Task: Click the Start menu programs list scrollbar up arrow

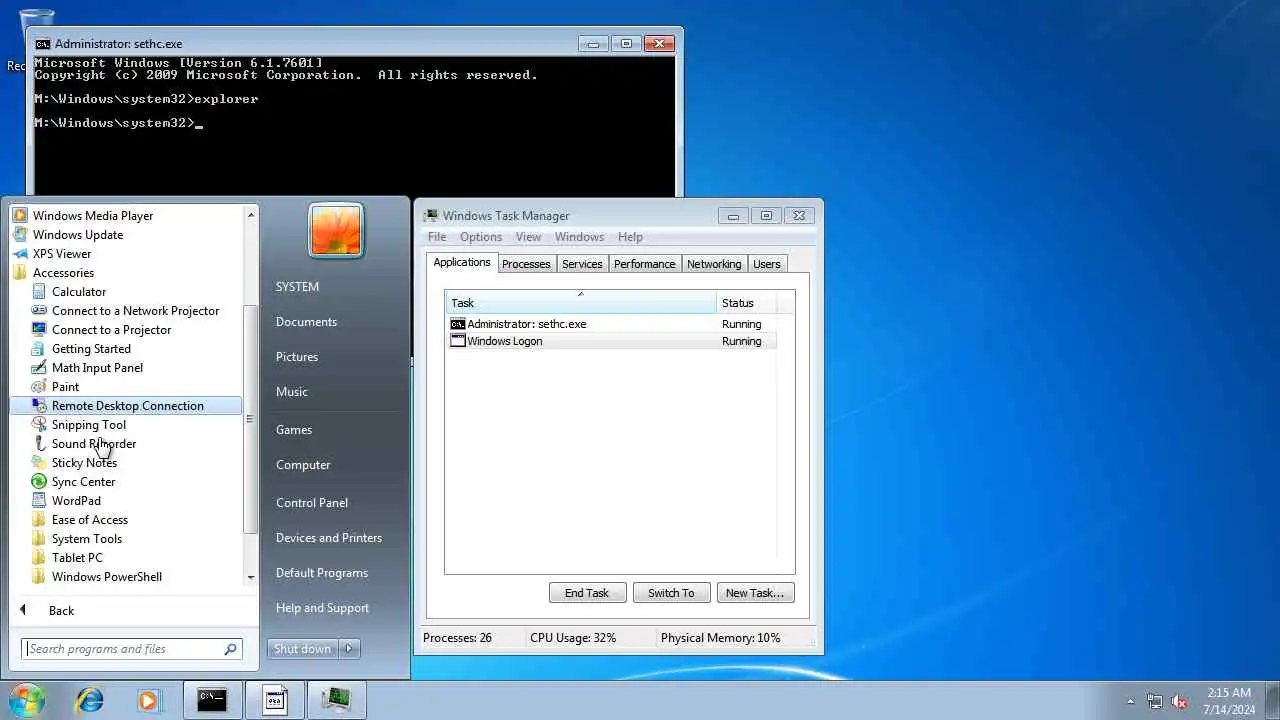Action: (251, 214)
